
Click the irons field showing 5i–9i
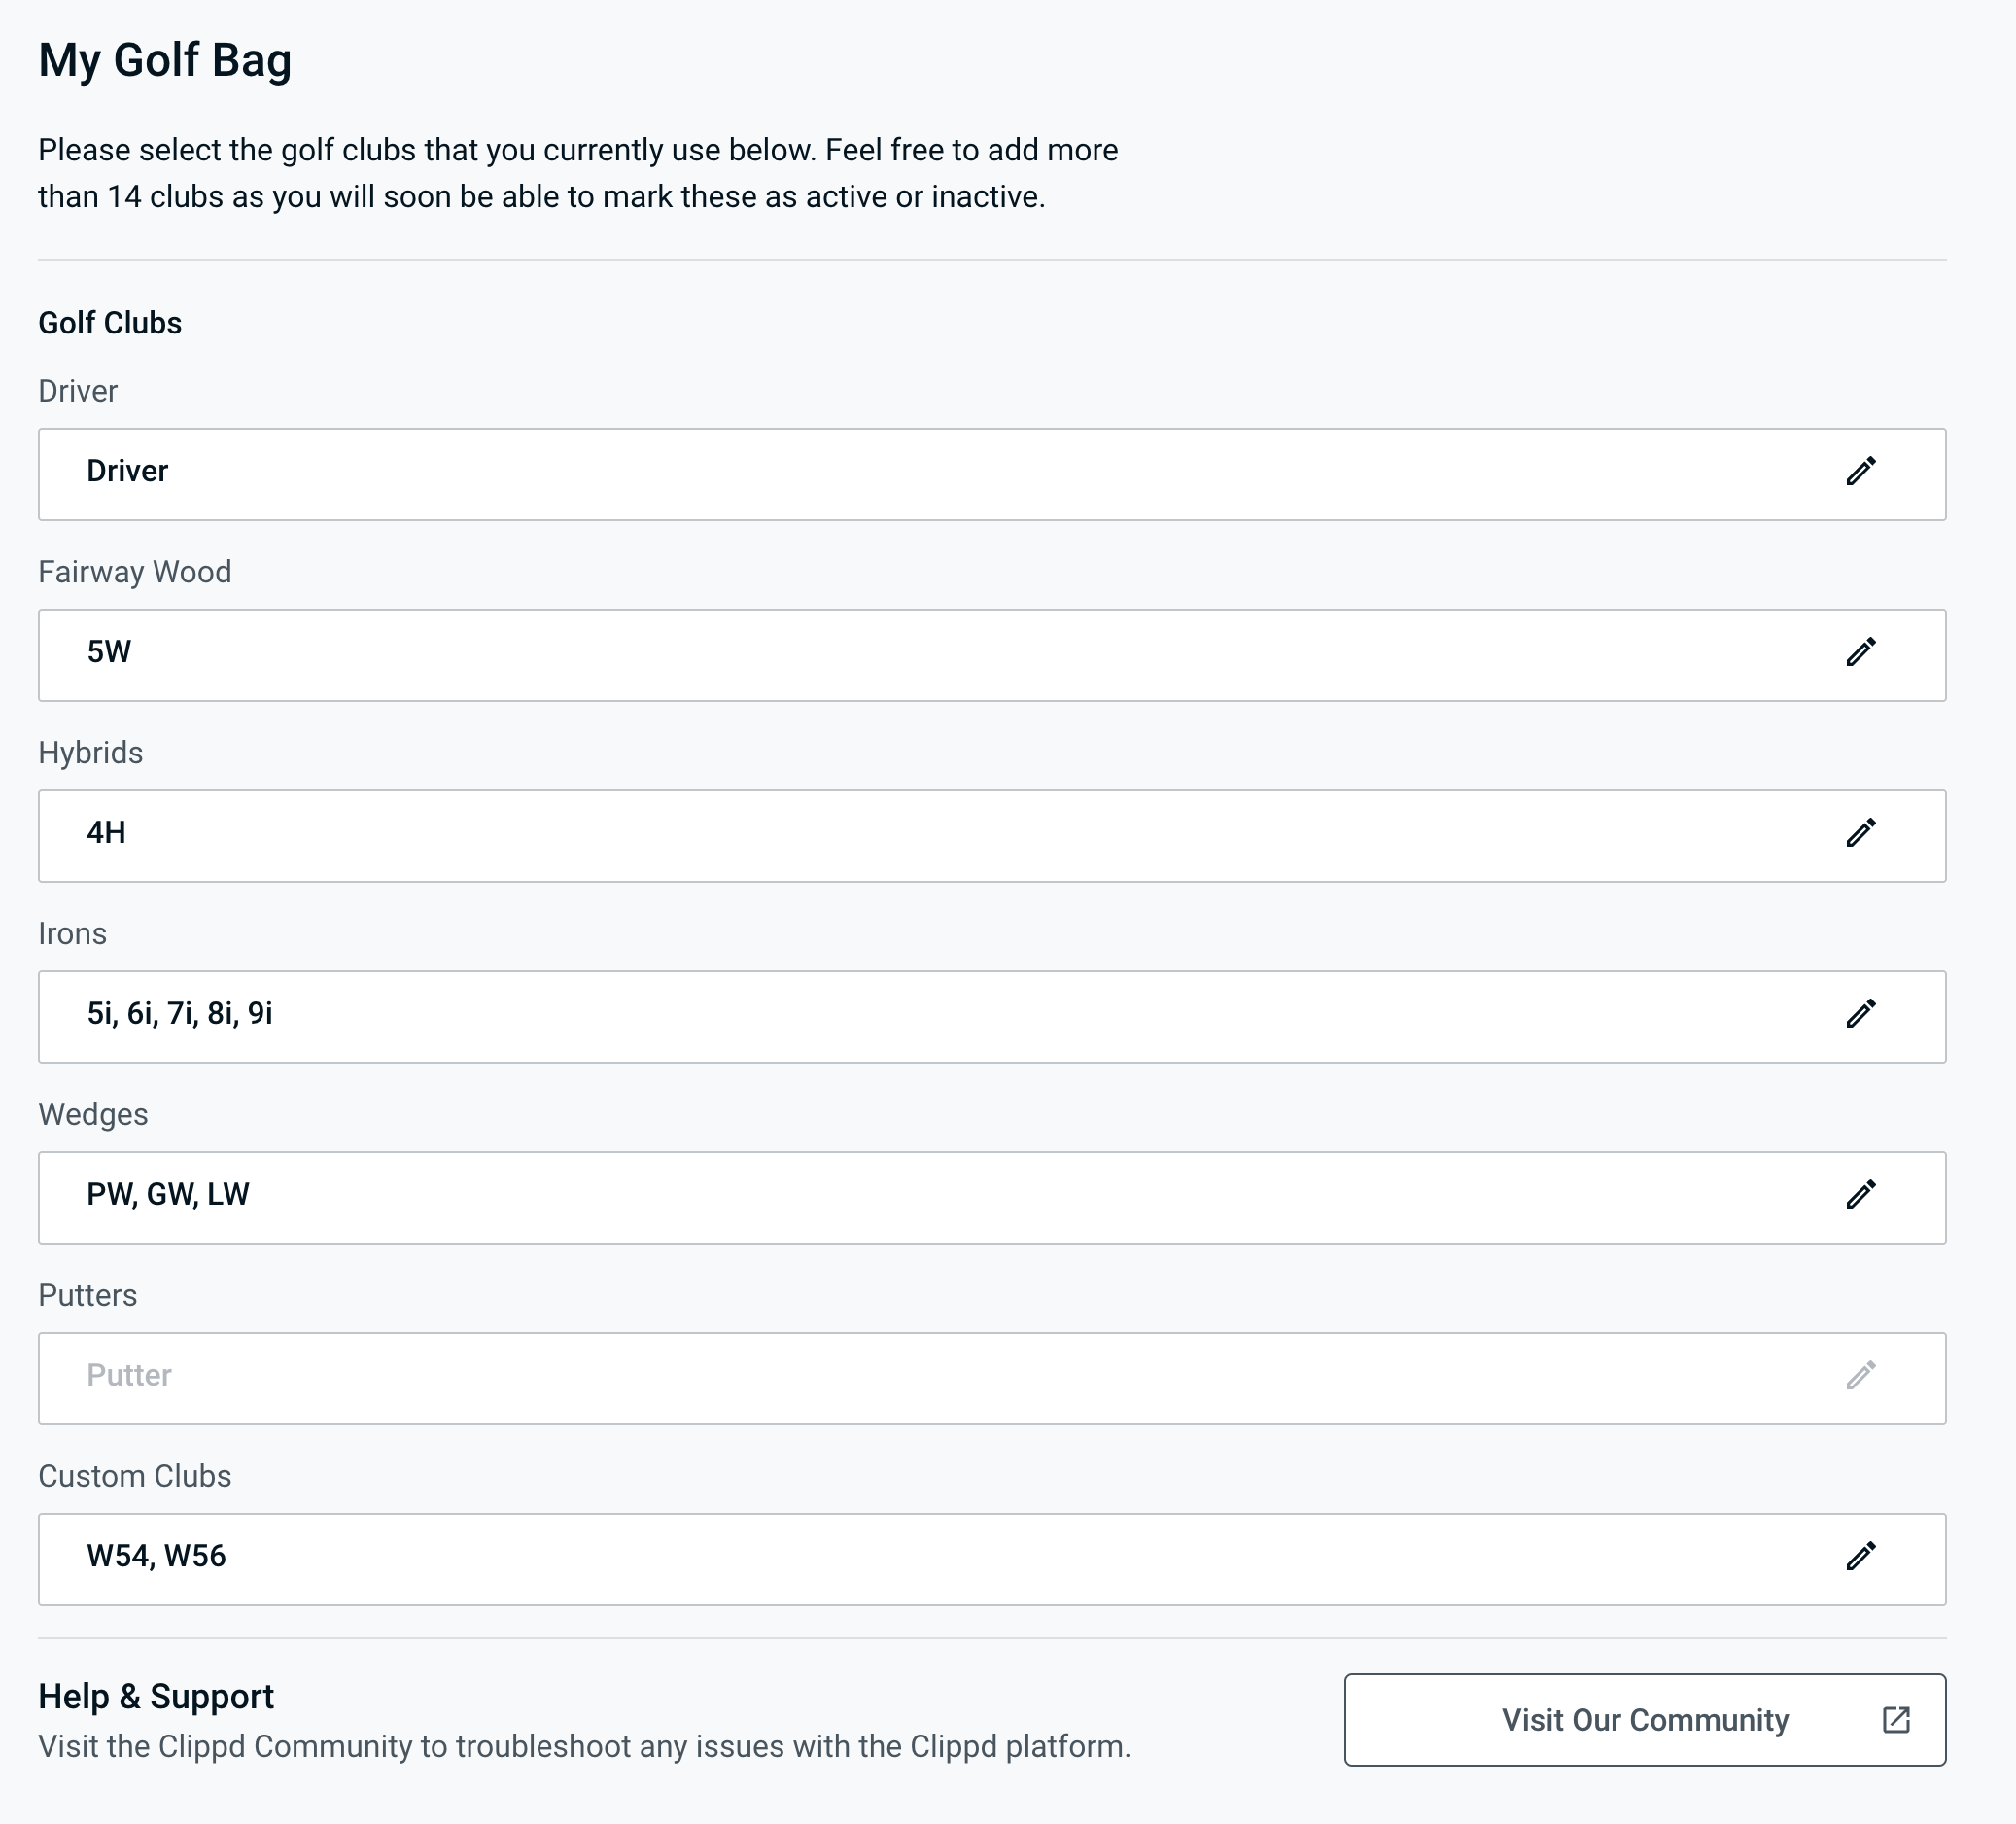(x=900, y=1017)
